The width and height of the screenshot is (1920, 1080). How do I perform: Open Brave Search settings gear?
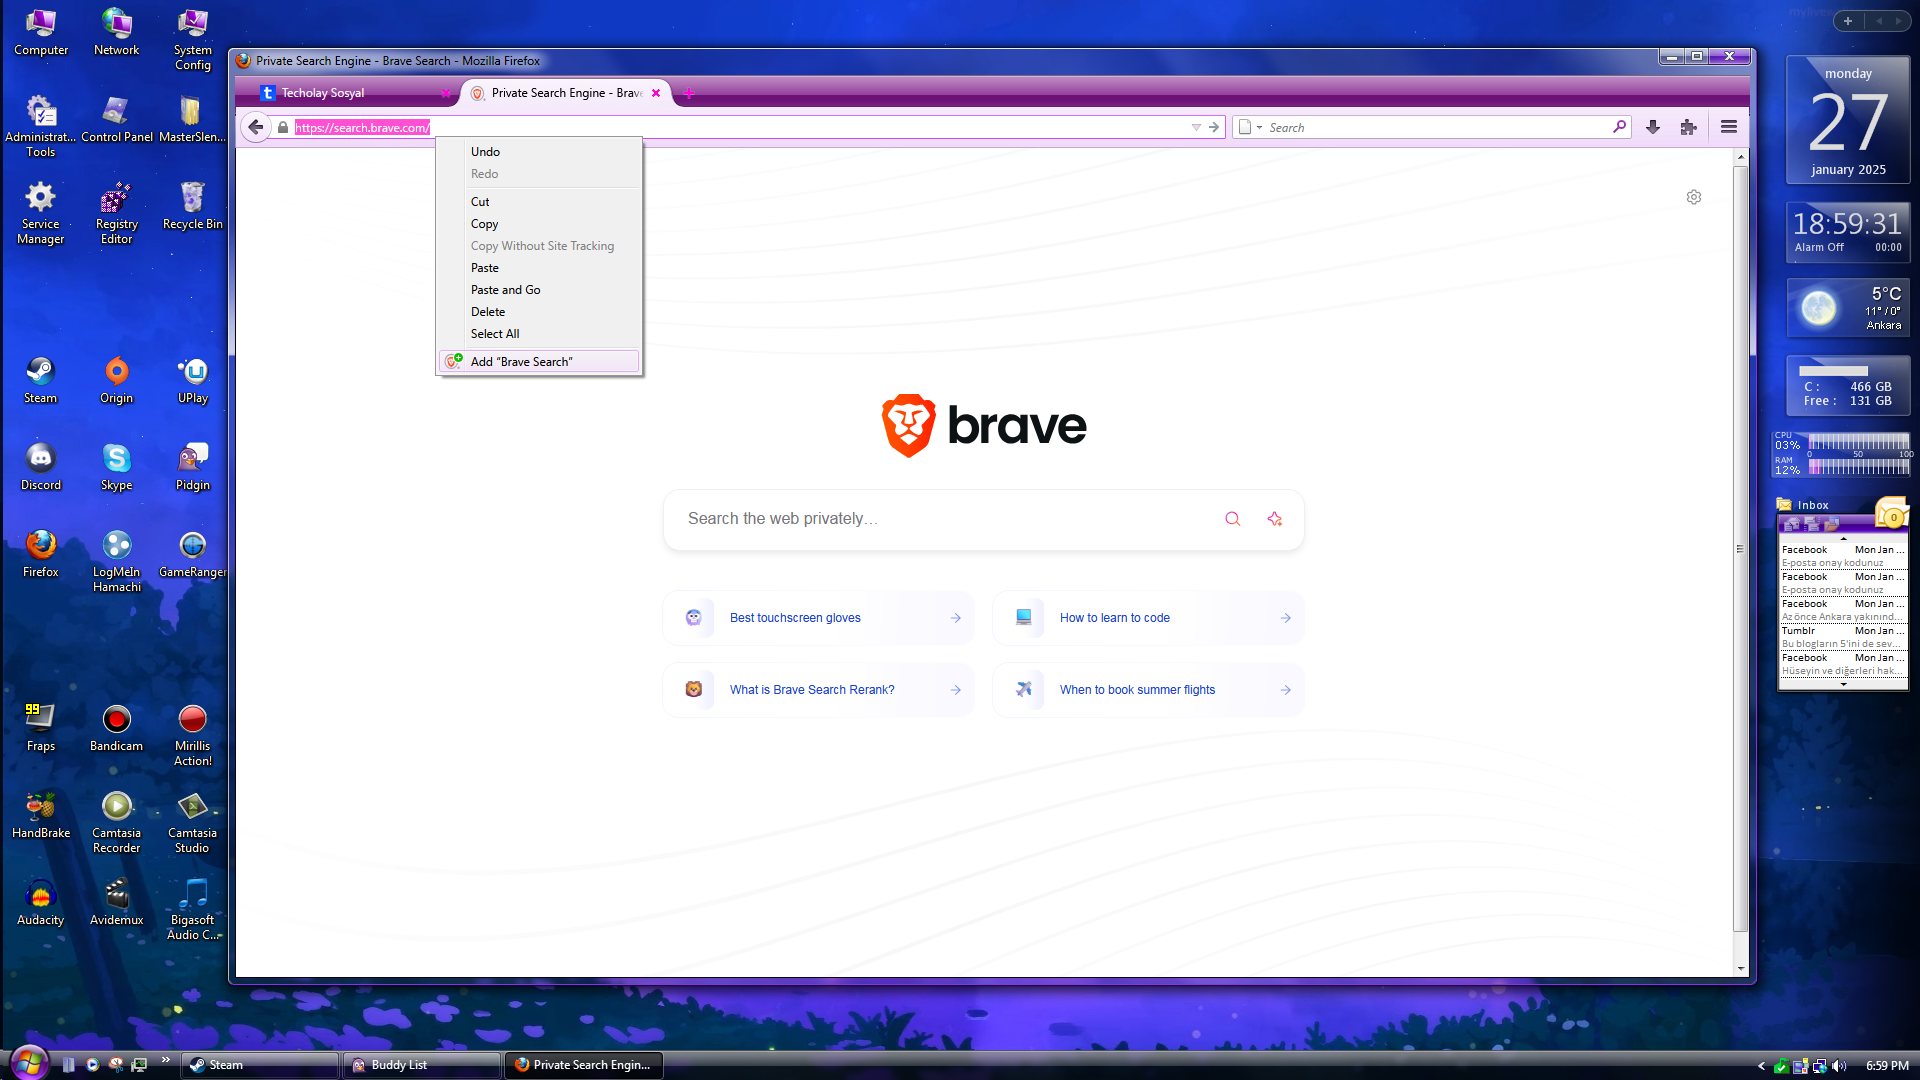(1694, 197)
